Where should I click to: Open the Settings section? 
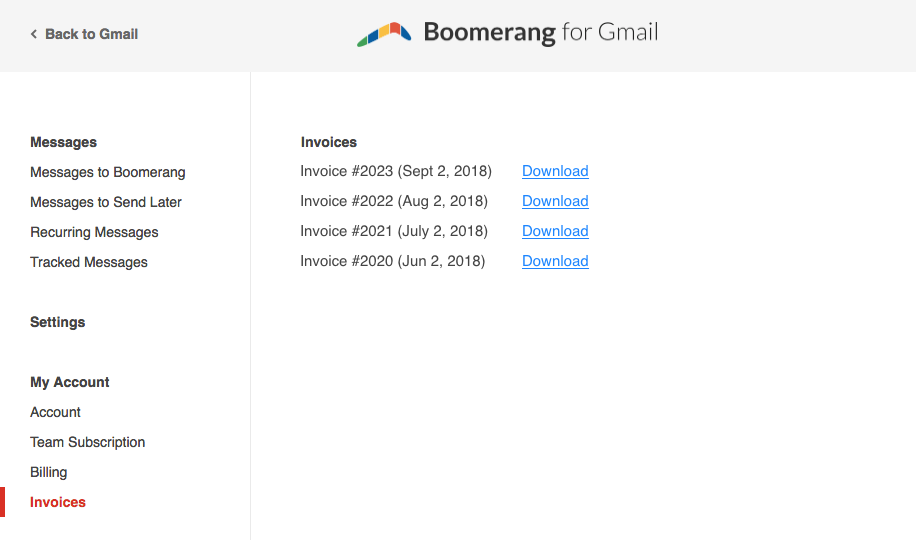[58, 322]
